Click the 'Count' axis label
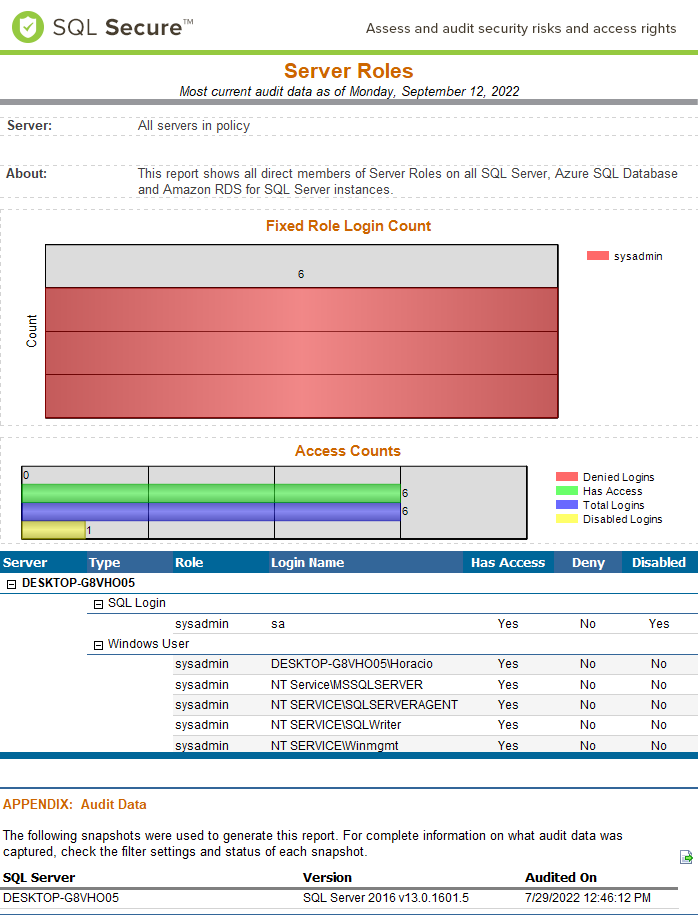 [x=32, y=331]
